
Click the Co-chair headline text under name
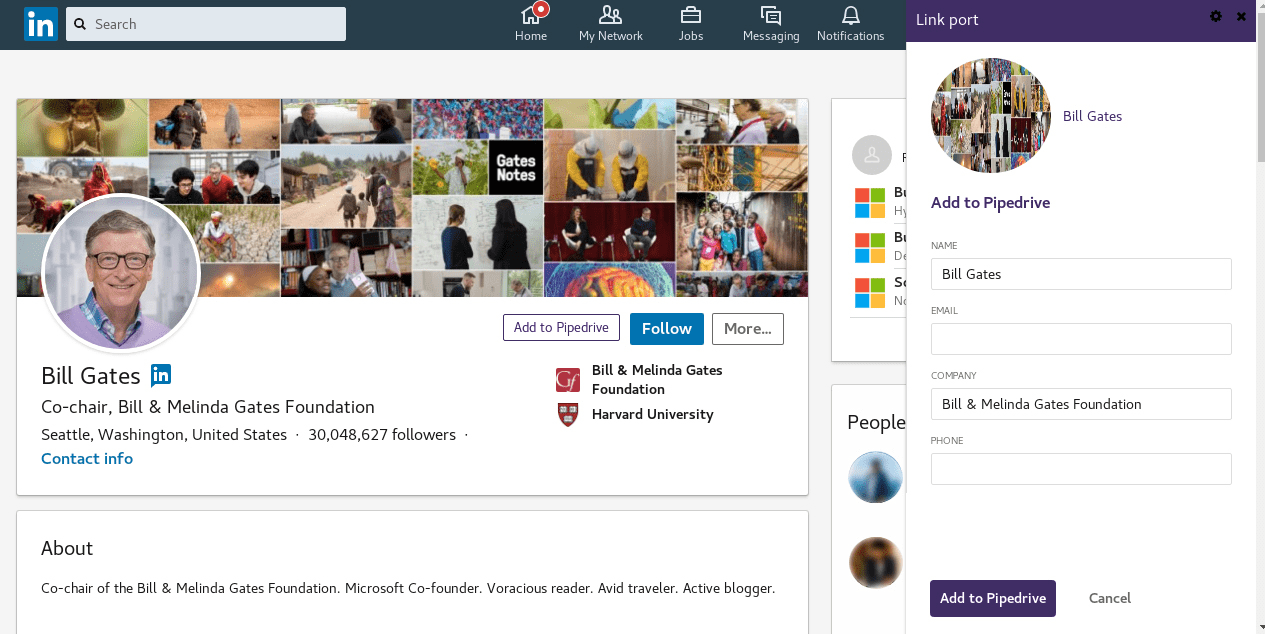pos(208,407)
